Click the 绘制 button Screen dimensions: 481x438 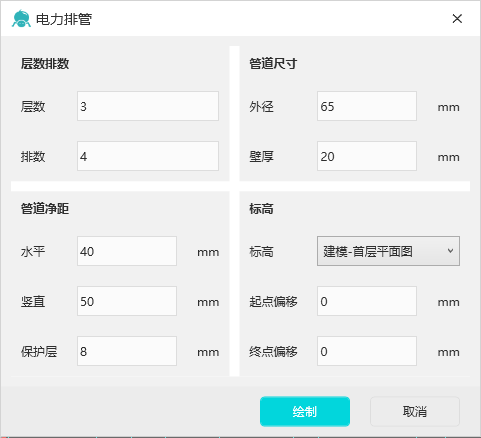coord(305,412)
